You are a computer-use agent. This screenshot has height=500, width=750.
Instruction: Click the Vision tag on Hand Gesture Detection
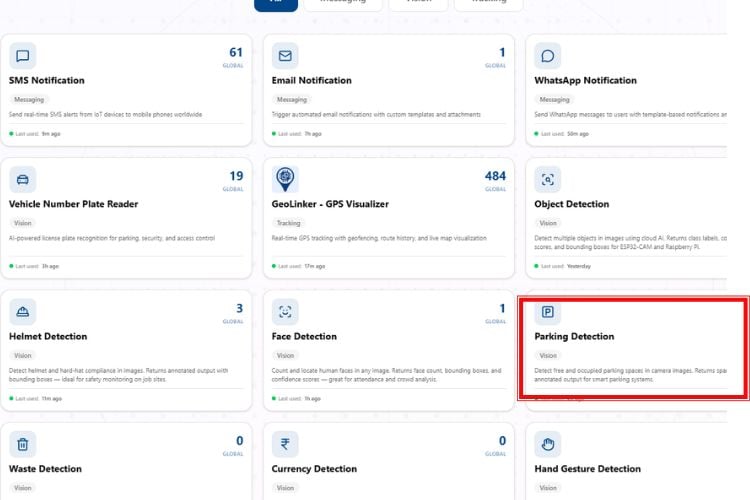pyautogui.click(x=548, y=488)
